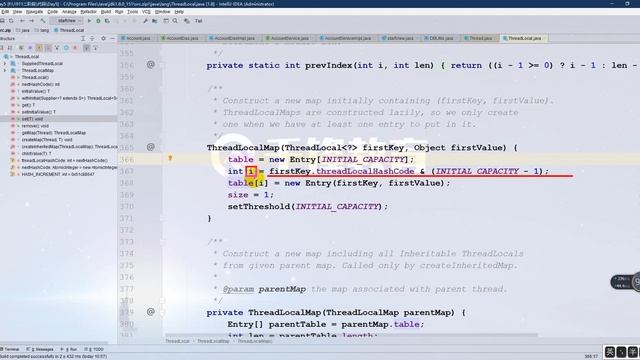Viewport: 640px width, 360px height.
Task: Click ThreadLocal in the bottom breadcrumb
Action: 177,341
